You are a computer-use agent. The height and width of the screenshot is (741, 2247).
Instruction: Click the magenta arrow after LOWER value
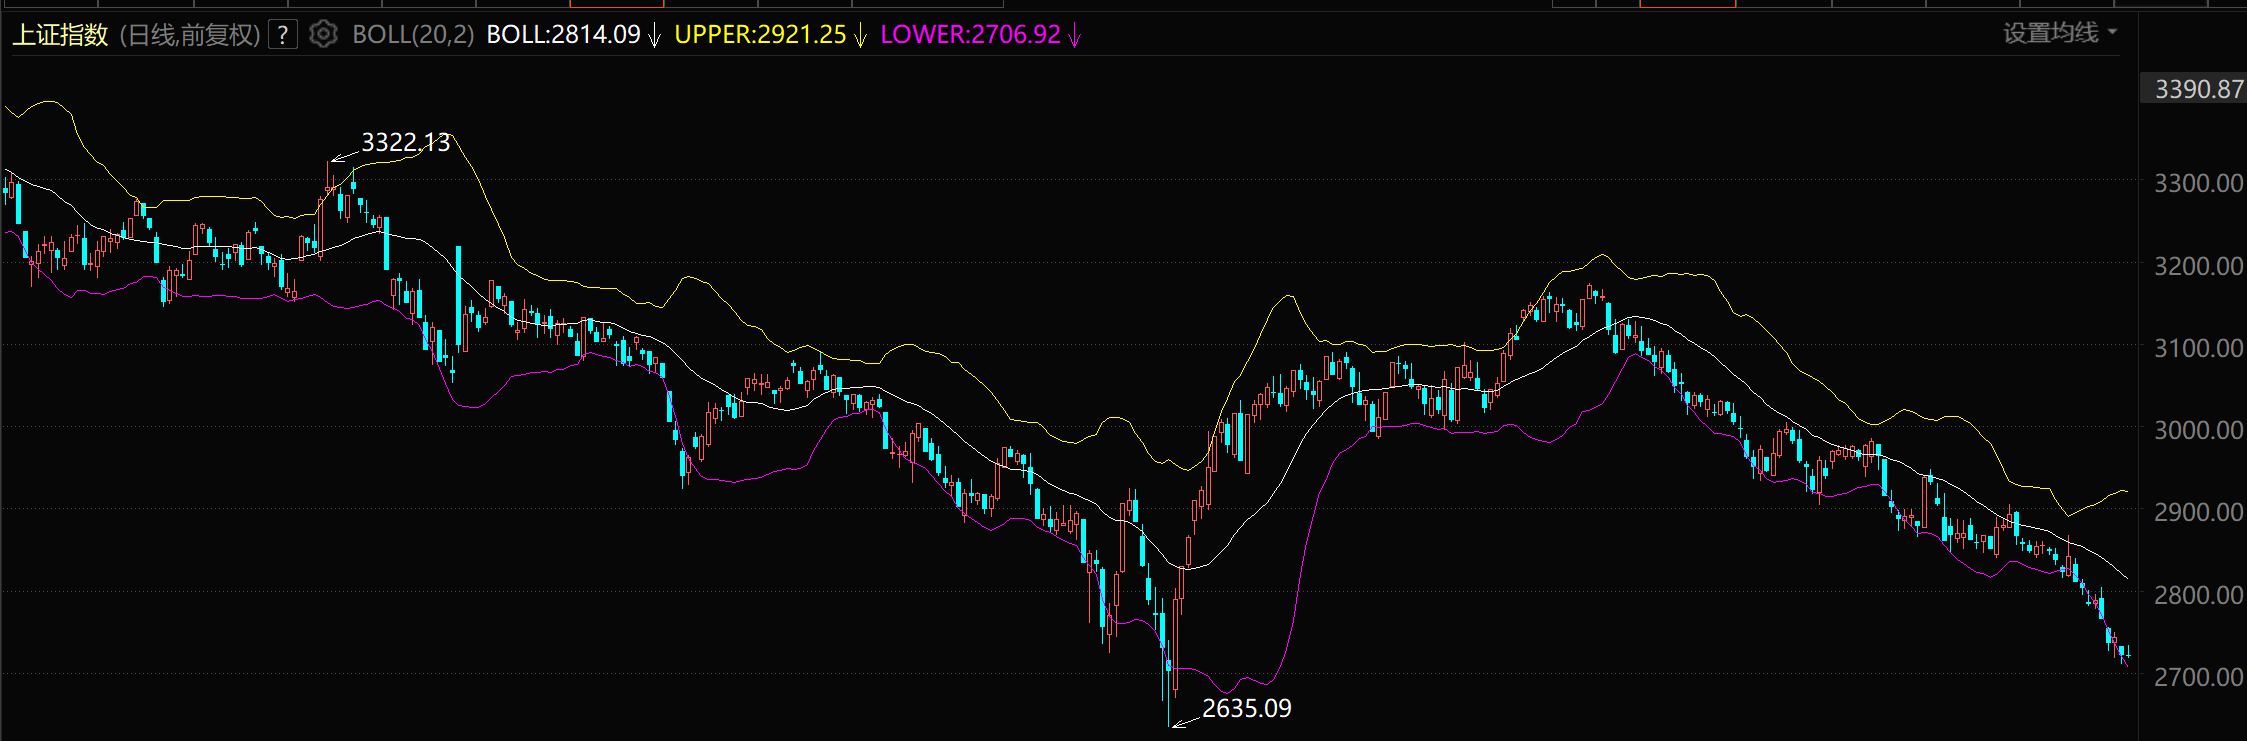coord(1075,36)
